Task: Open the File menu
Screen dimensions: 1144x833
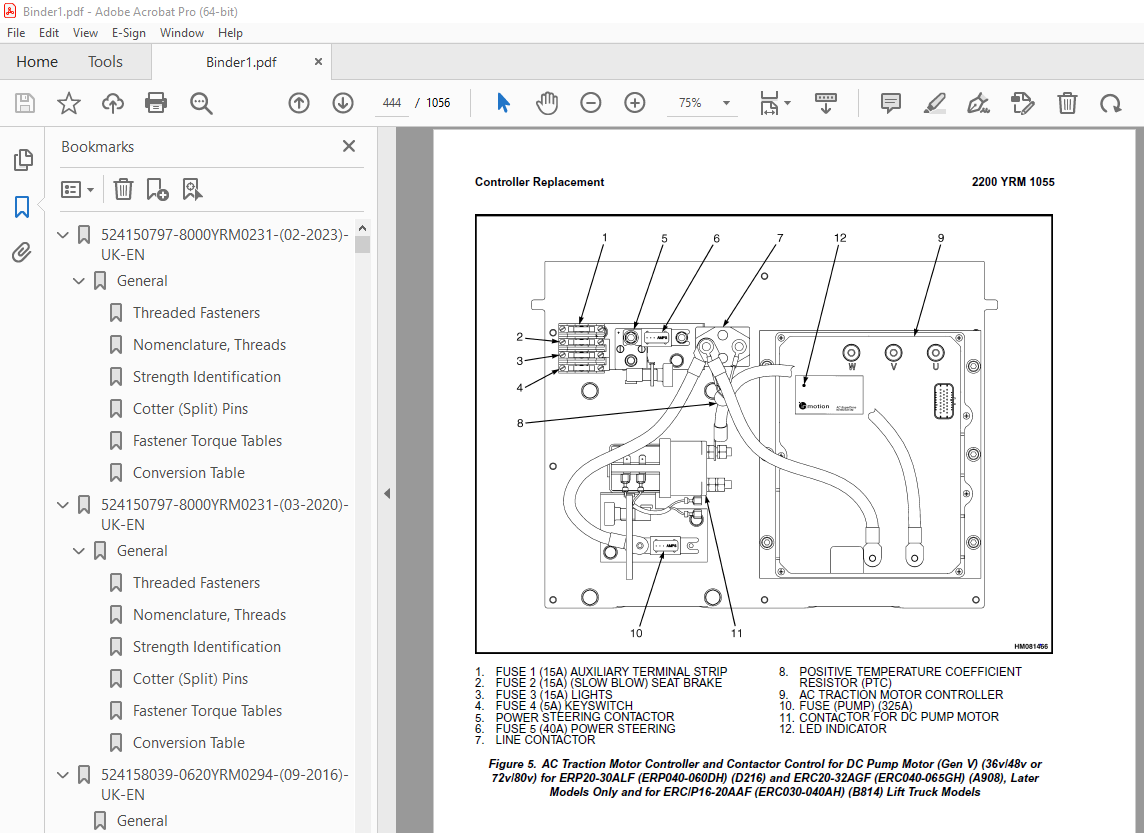Action: [16, 33]
